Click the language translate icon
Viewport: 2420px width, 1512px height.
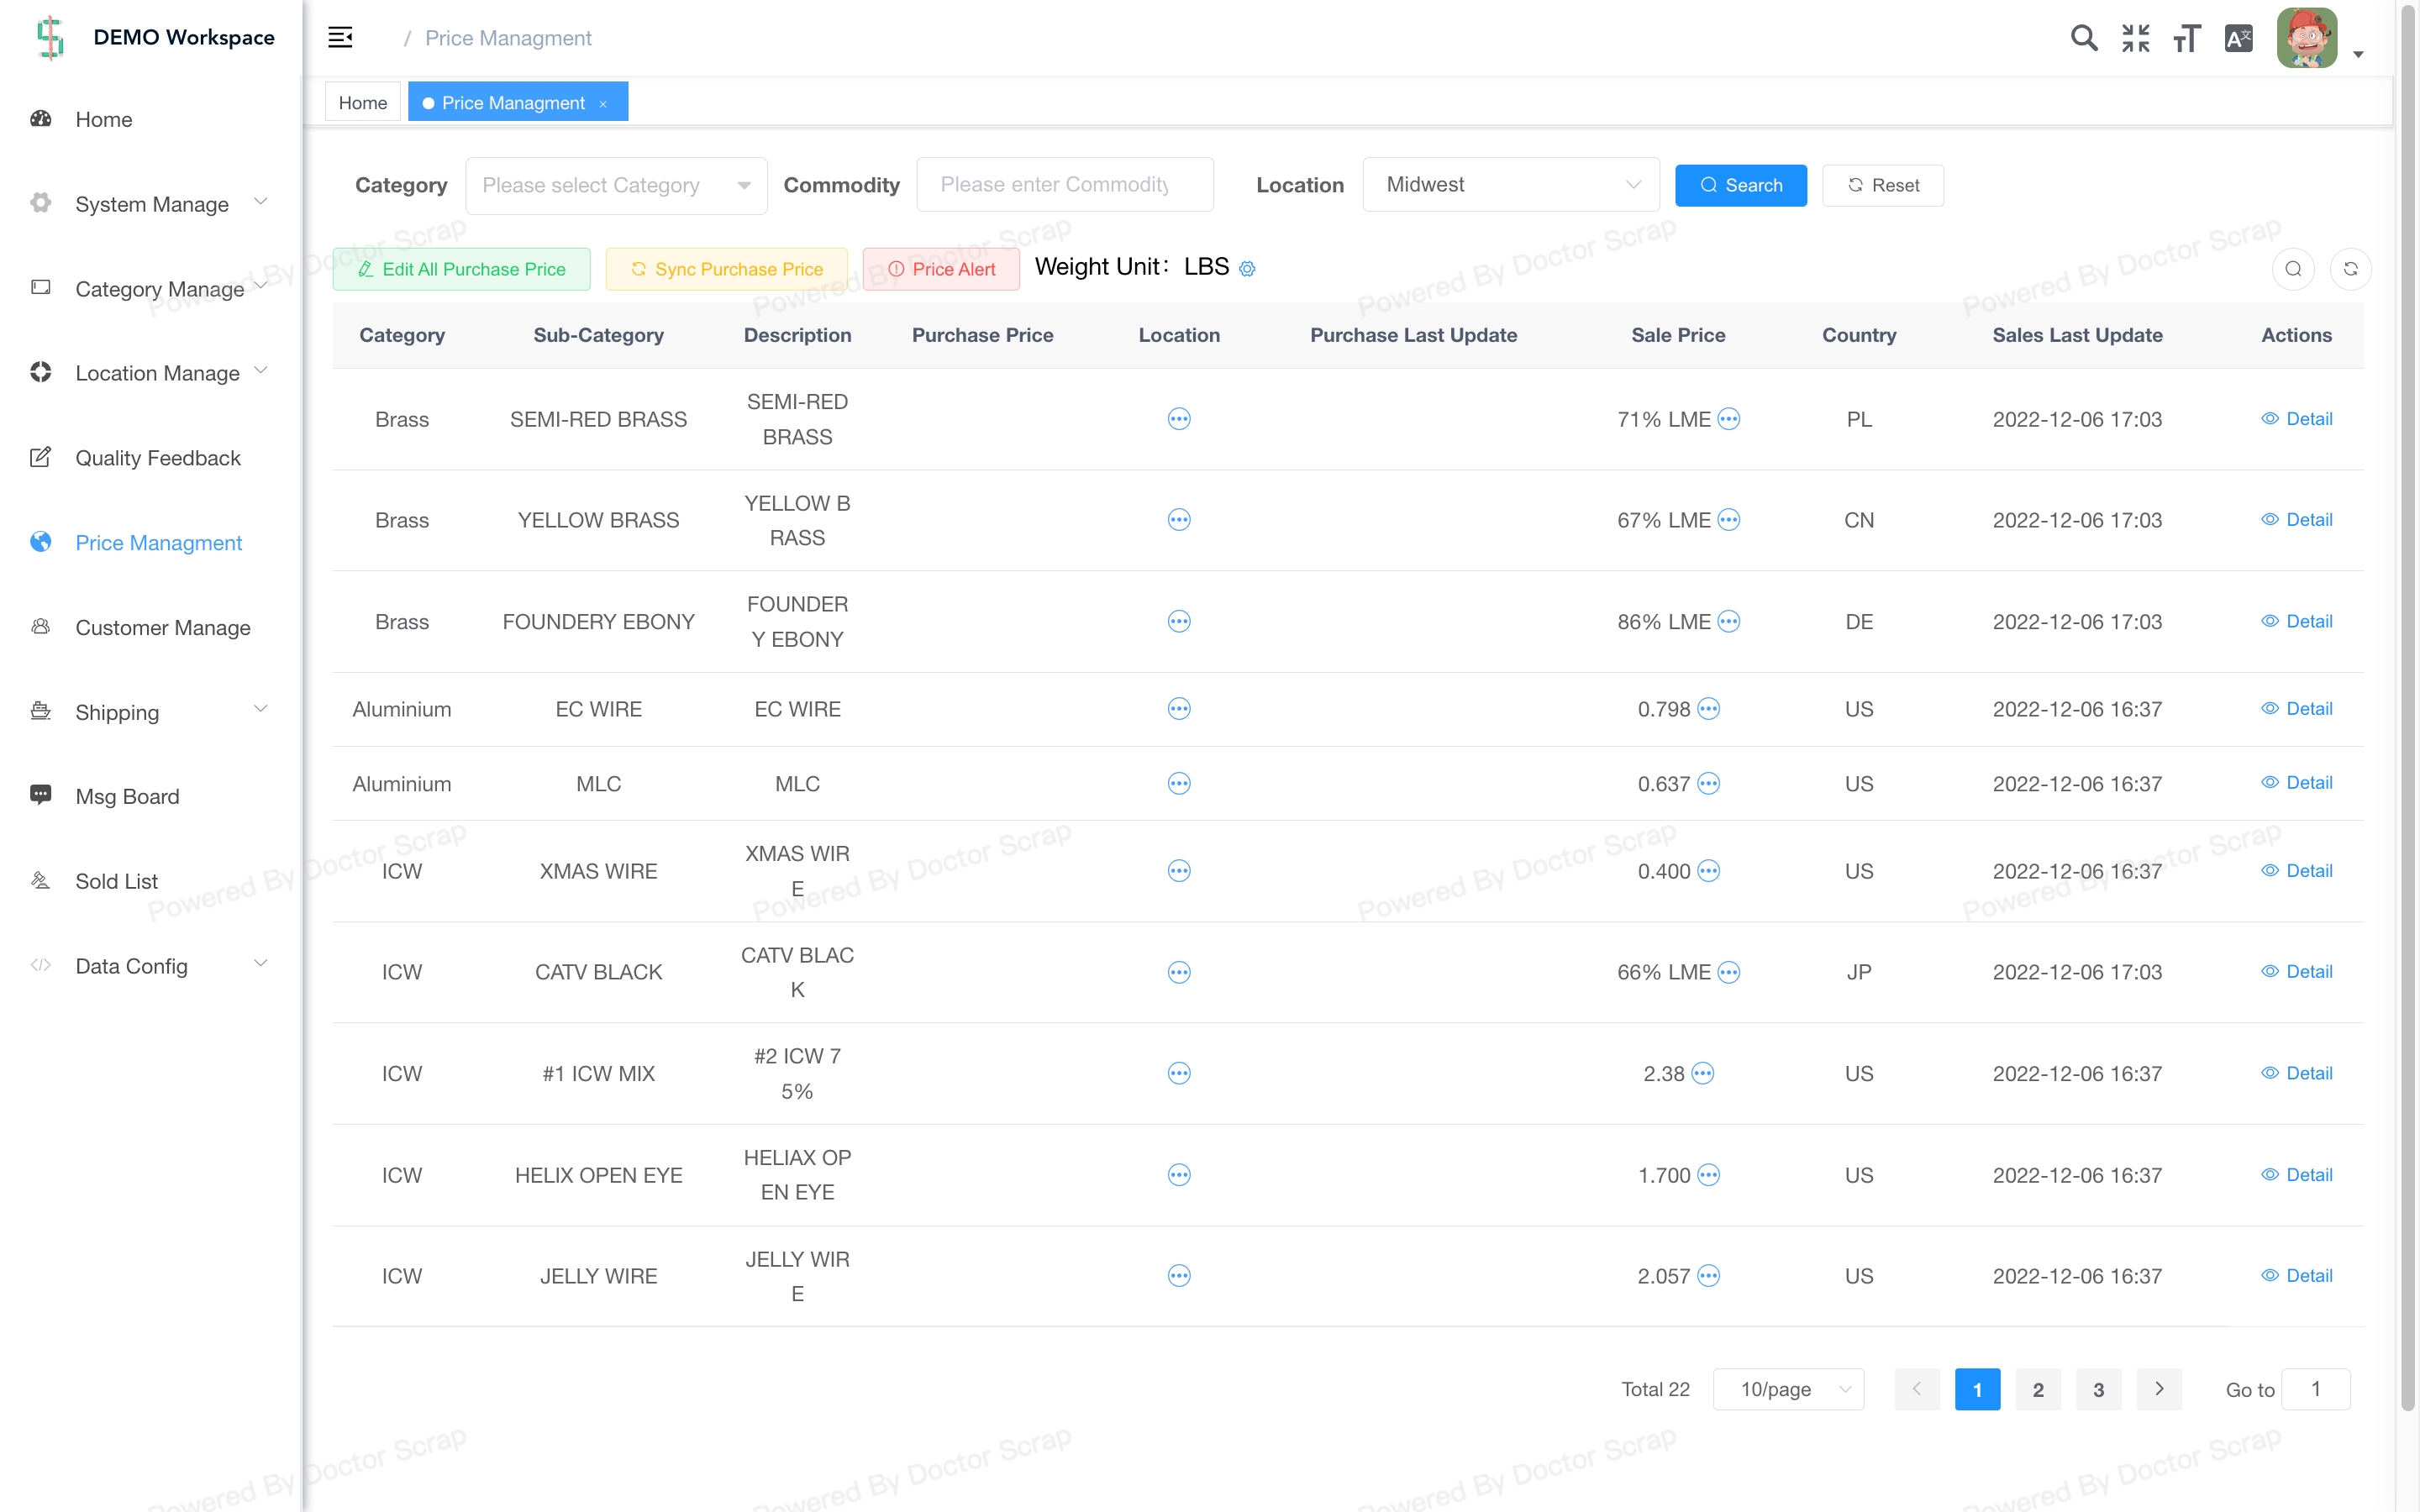pyautogui.click(x=2238, y=38)
